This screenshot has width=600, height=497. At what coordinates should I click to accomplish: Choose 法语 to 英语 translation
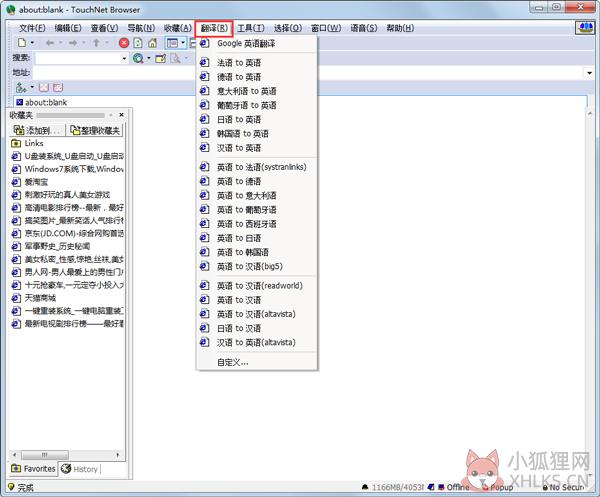click(x=257, y=62)
